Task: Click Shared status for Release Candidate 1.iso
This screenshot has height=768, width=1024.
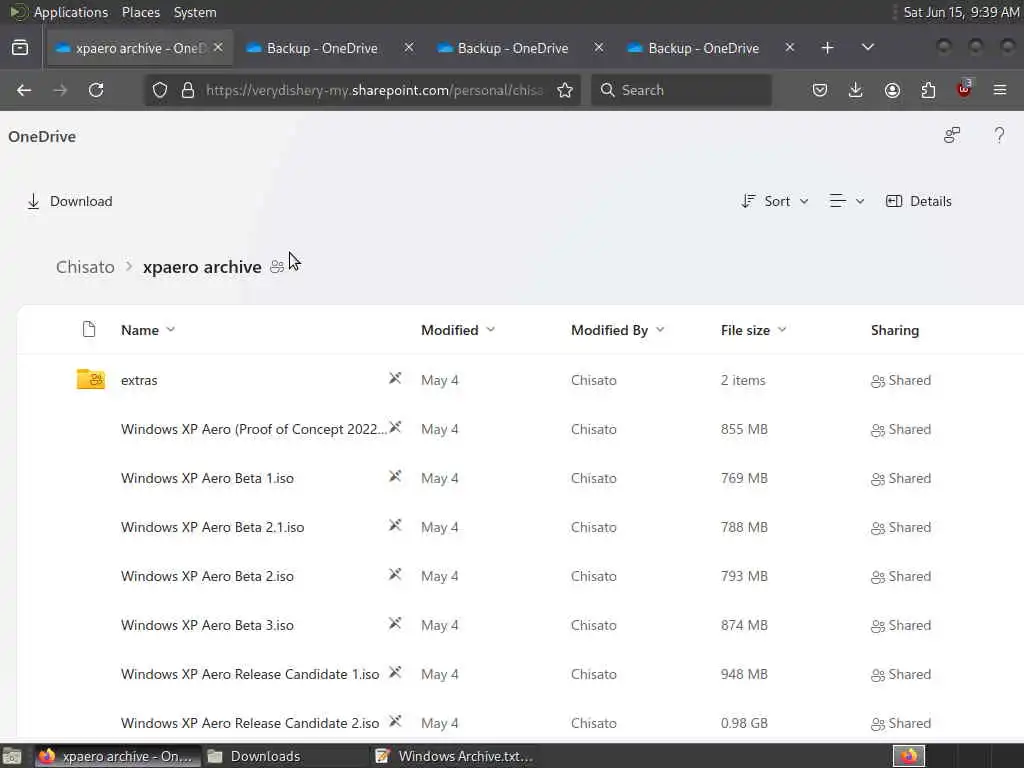Action: (x=901, y=674)
